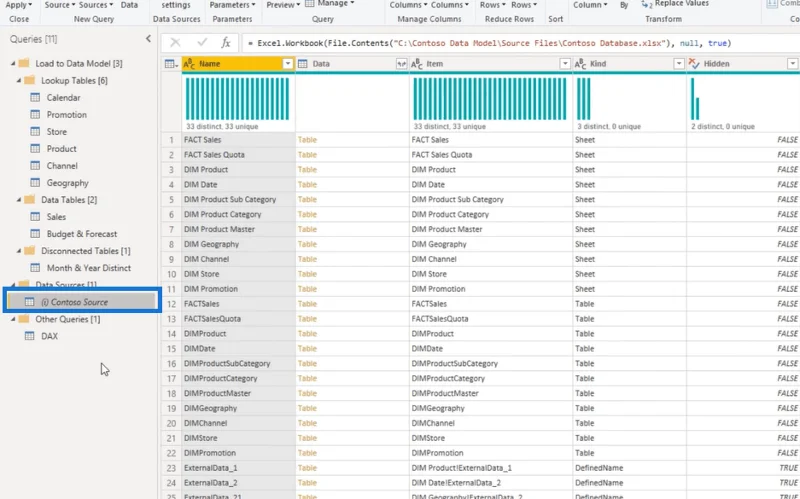Collapse the Disconnected Tables folder triangle
The width and height of the screenshot is (800, 499).
click(x=19, y=251)
